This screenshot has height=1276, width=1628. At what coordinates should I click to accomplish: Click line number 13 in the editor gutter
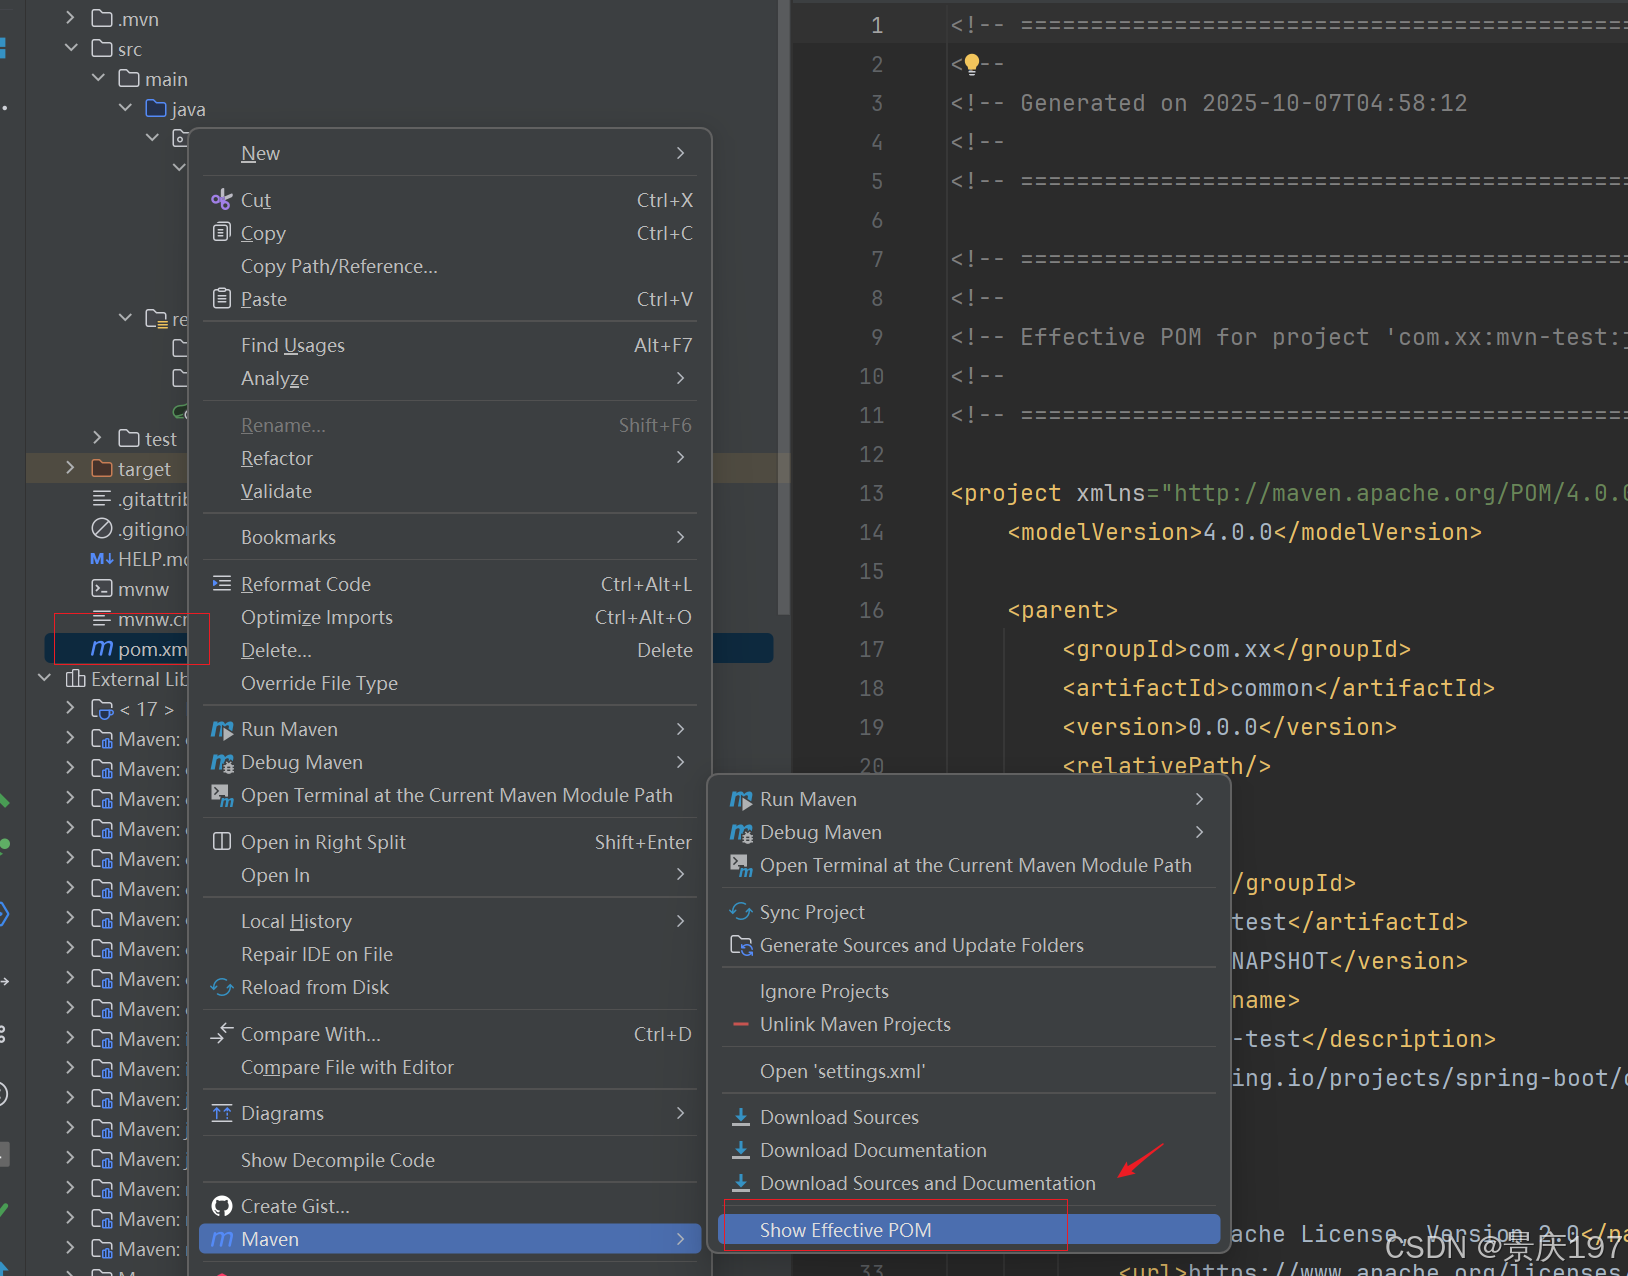871,493
